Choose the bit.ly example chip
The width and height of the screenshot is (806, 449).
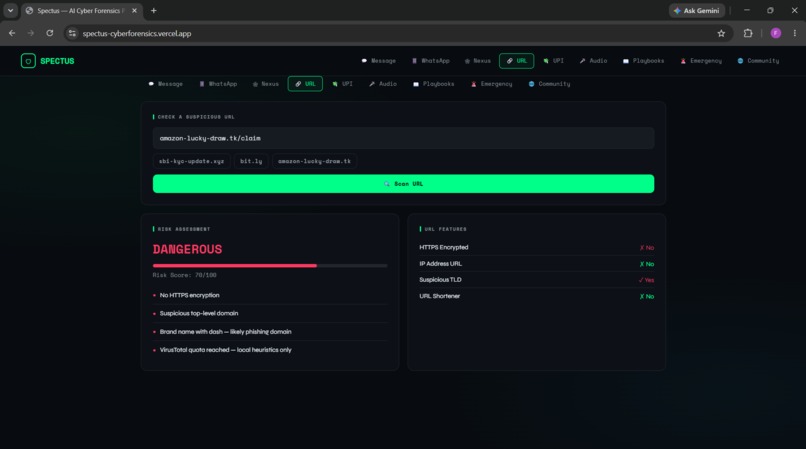pyautogui.click(x=251, y=161)
